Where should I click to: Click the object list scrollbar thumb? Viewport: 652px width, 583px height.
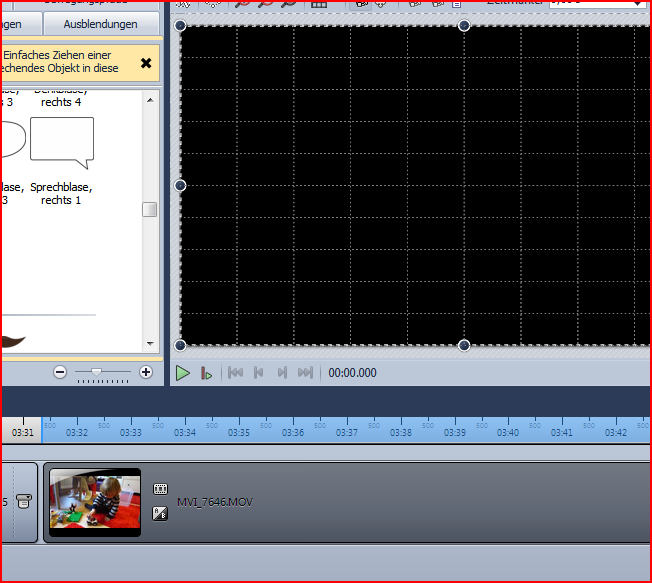149,209
